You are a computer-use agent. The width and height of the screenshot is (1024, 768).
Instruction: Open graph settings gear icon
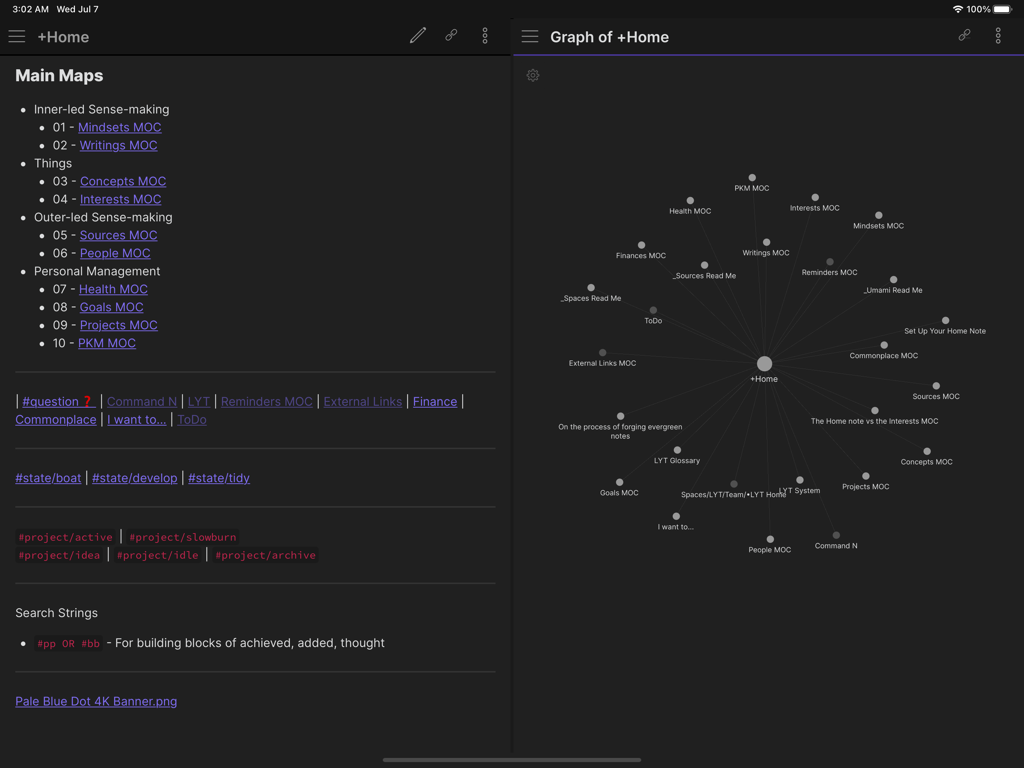pyautogui.click(x=533, y=76)
